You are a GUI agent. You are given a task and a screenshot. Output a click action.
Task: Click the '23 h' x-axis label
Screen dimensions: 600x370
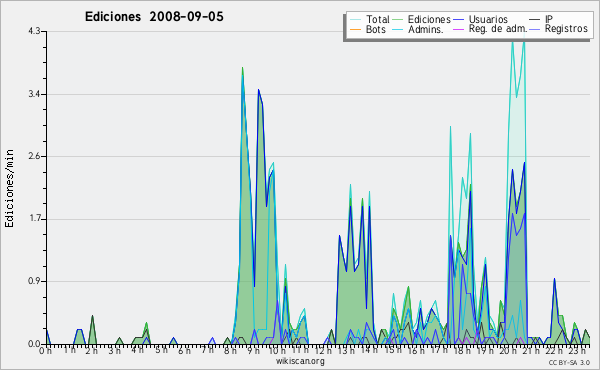tap(576, 350)
